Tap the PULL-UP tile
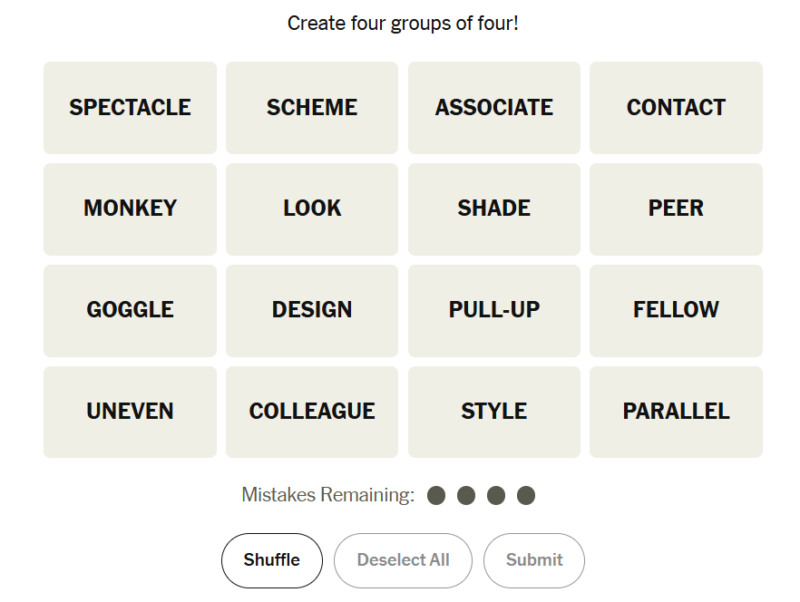Image resolution: width=800 pixels, height=602 pixels. click(494, 310)
